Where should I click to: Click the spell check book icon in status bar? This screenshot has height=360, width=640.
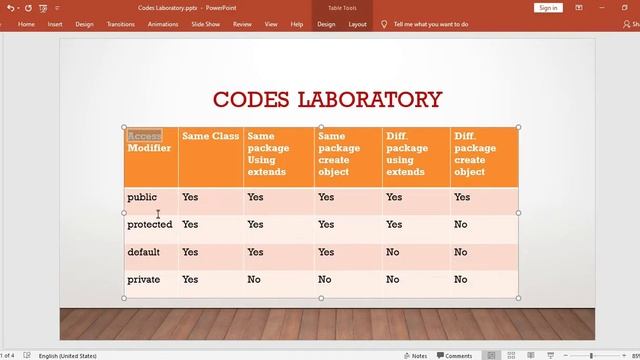pos(27,356)
